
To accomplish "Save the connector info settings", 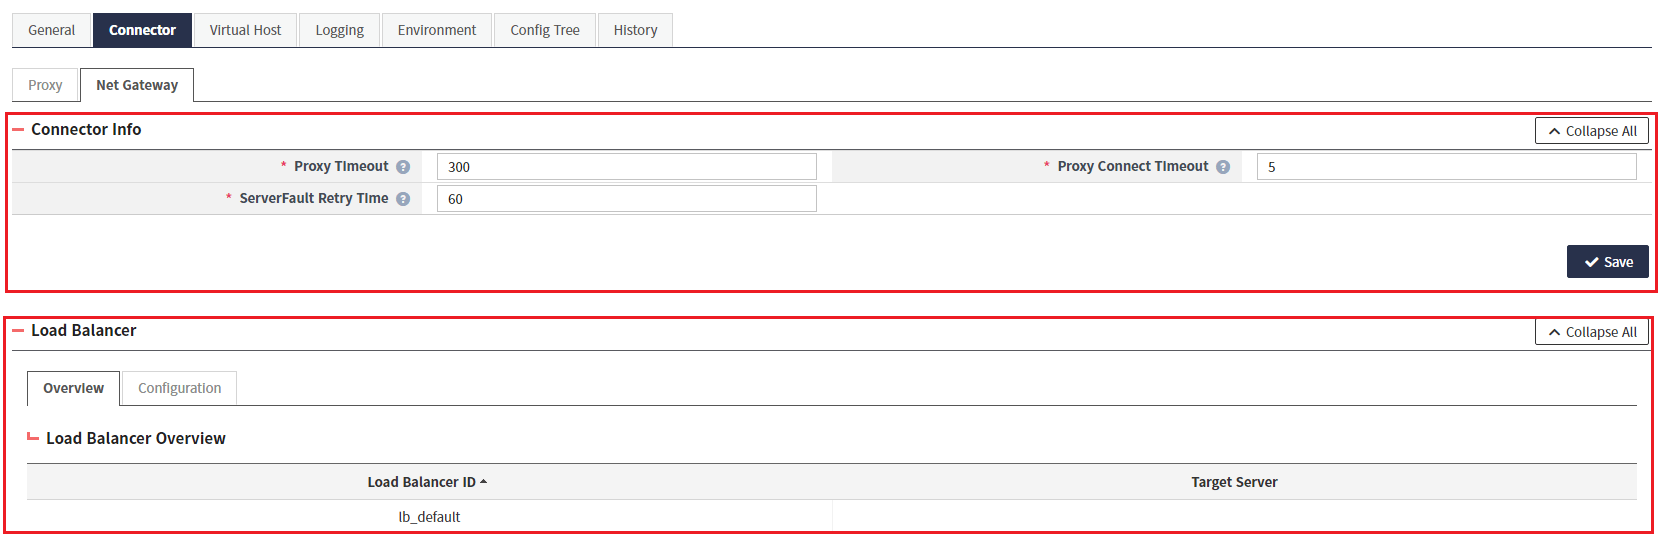I will coord(1608,262).
